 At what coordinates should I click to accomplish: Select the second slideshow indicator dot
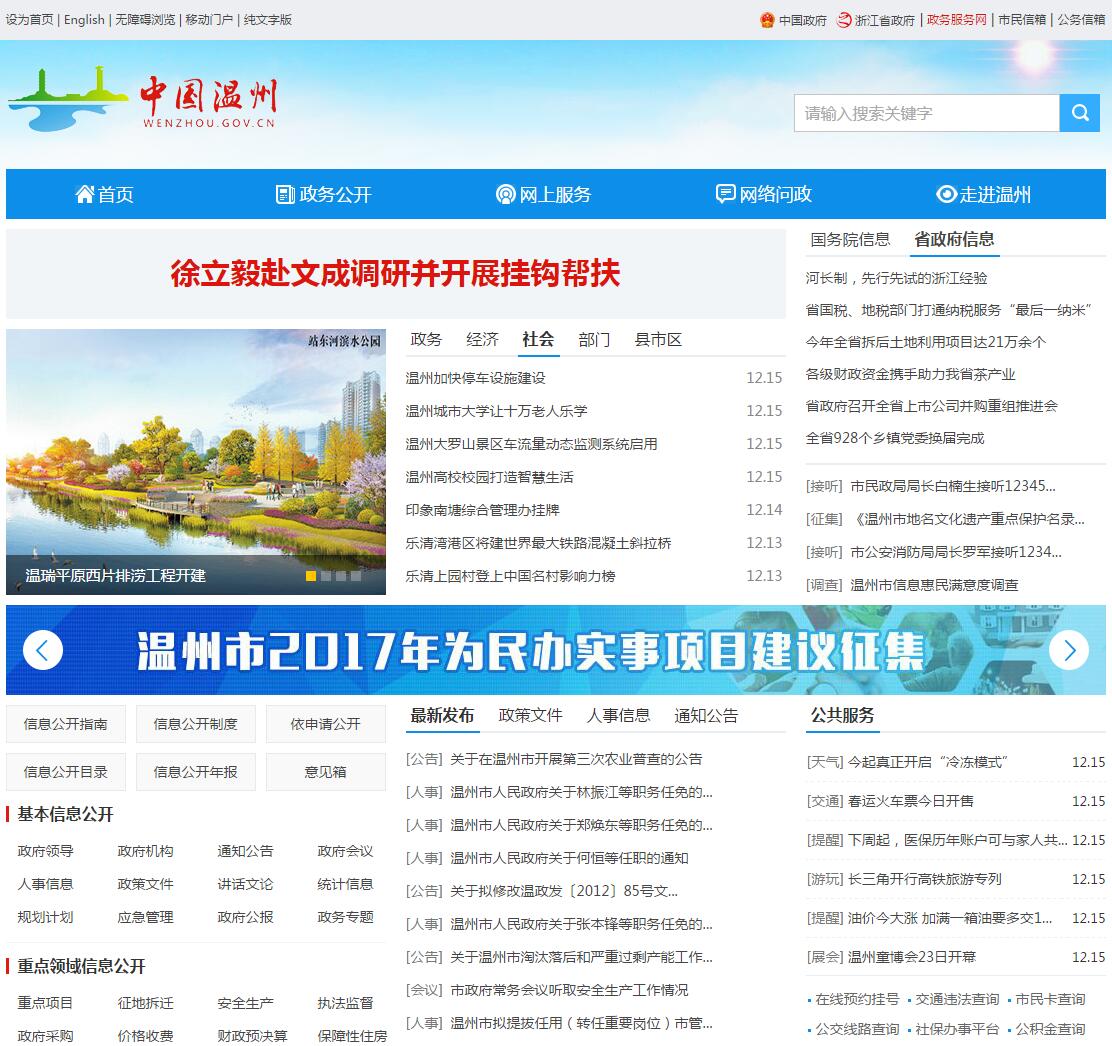point(326,576)
